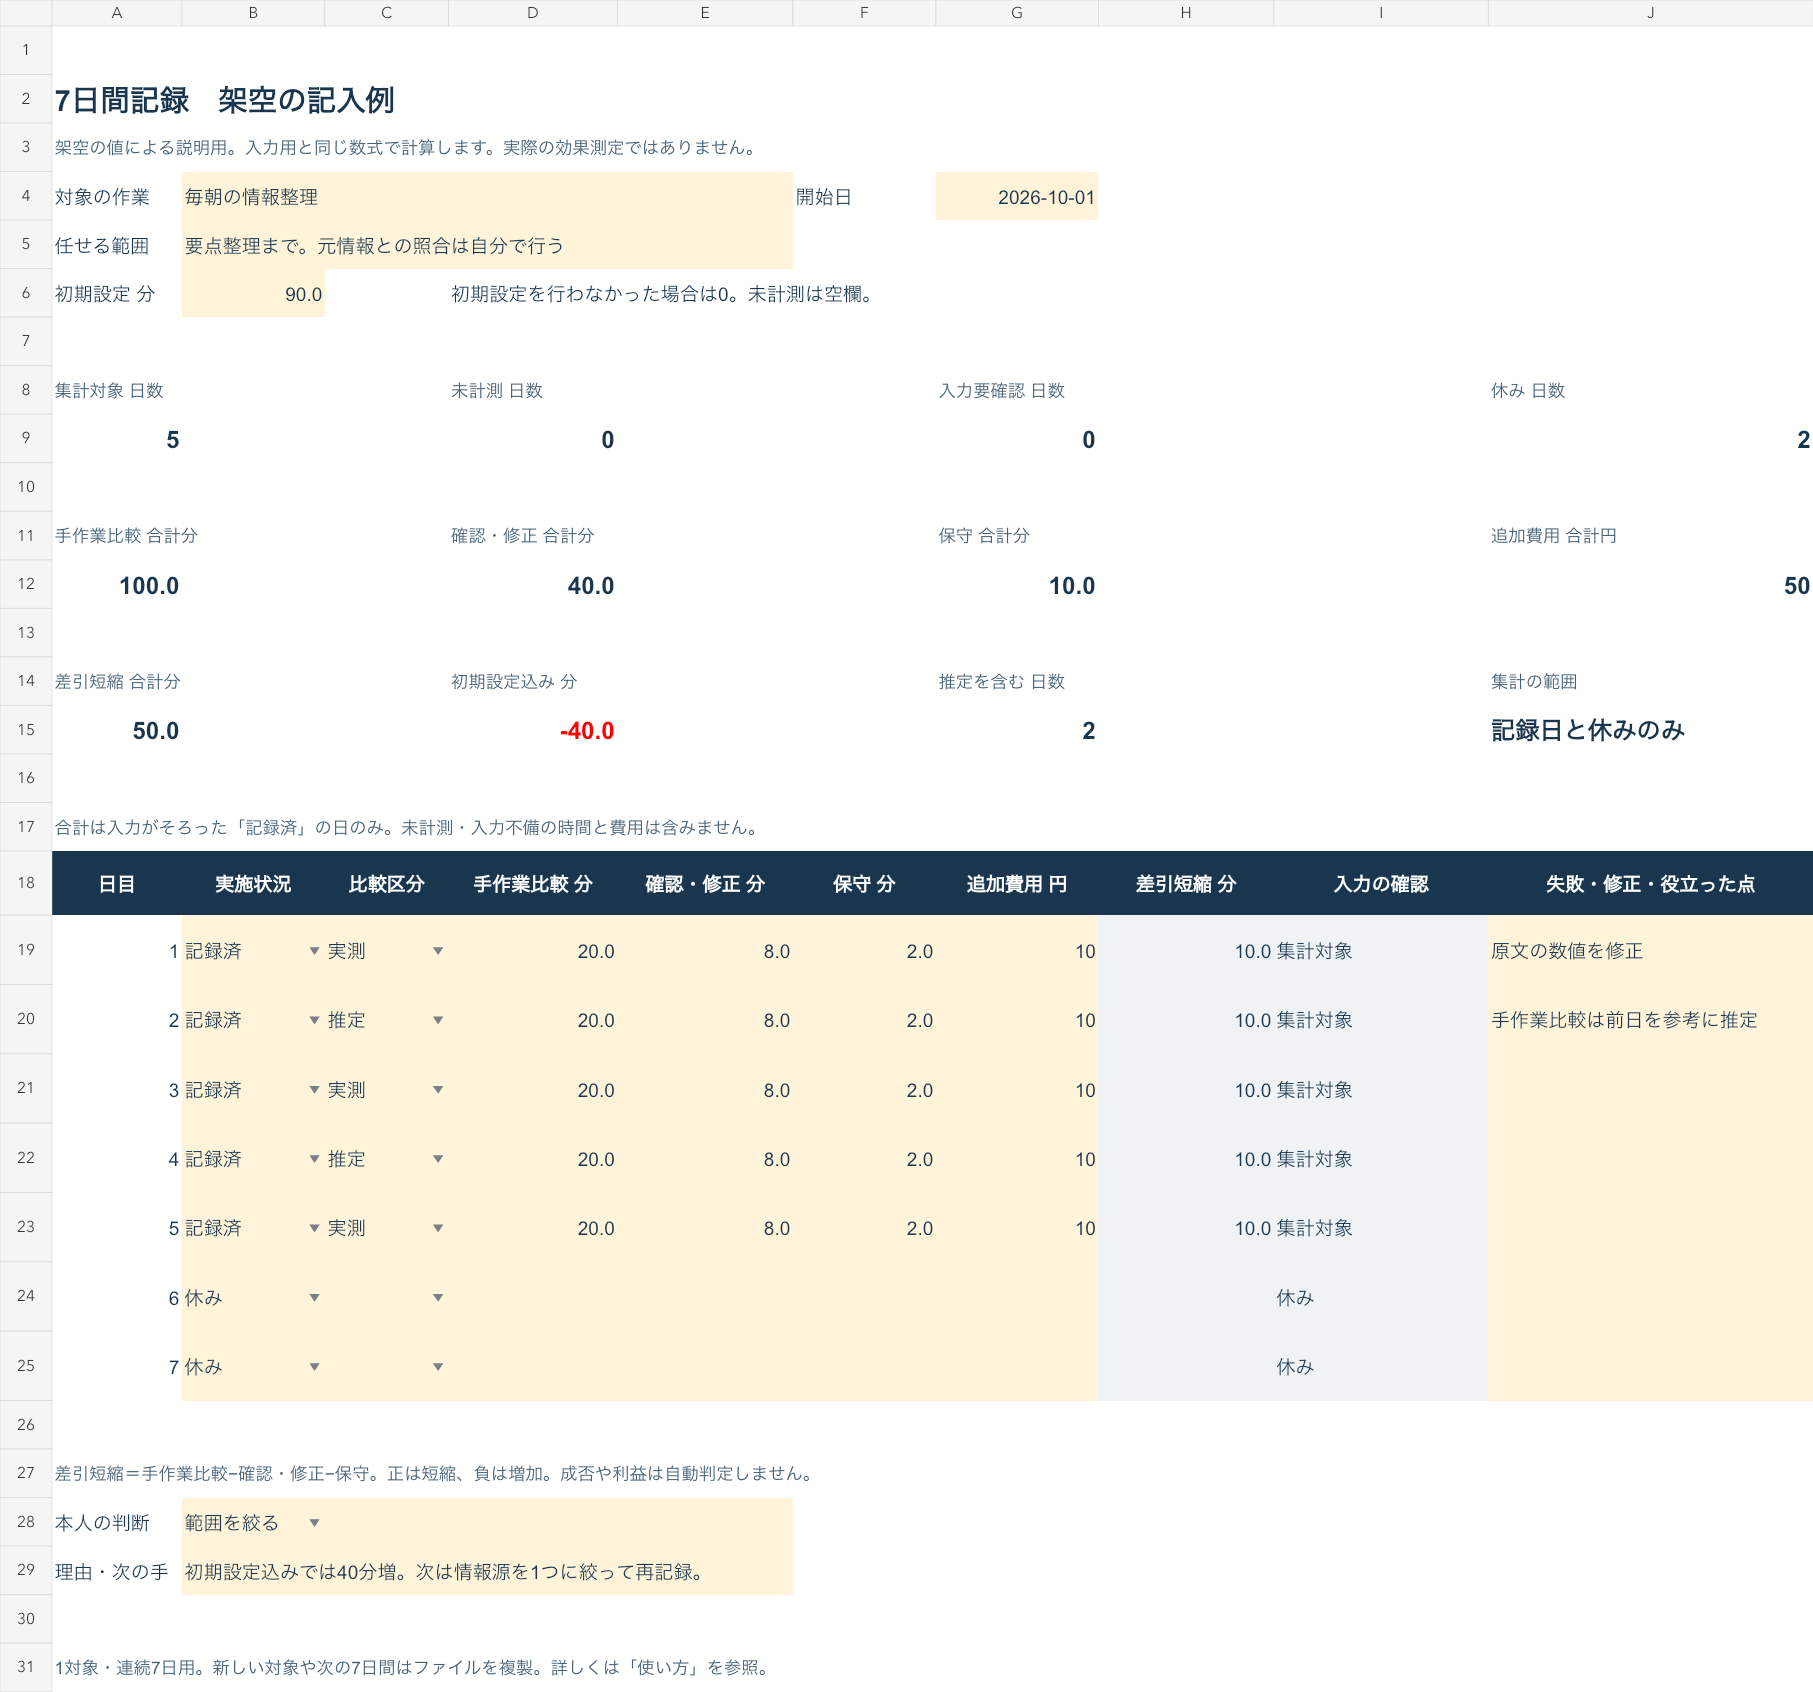Select row header 18

point(26,883)
